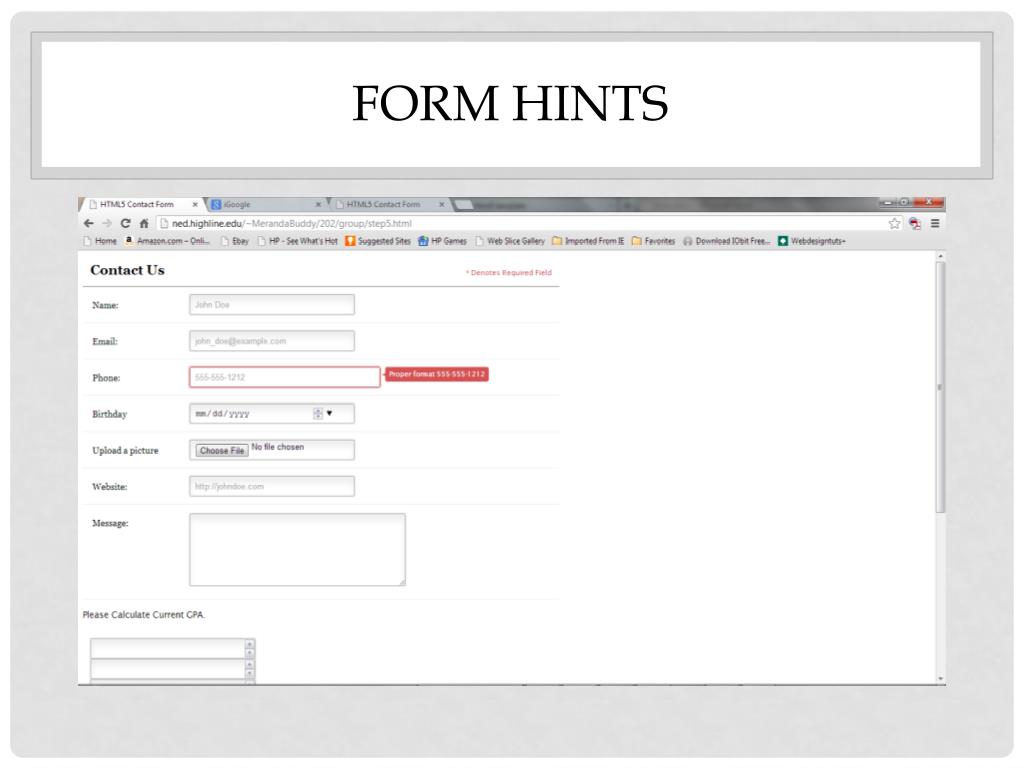Viewport: 1024px width, 768px height.
Task: Click the 'Please Calculate Current GPA' text
Action: tap(144, 615)
